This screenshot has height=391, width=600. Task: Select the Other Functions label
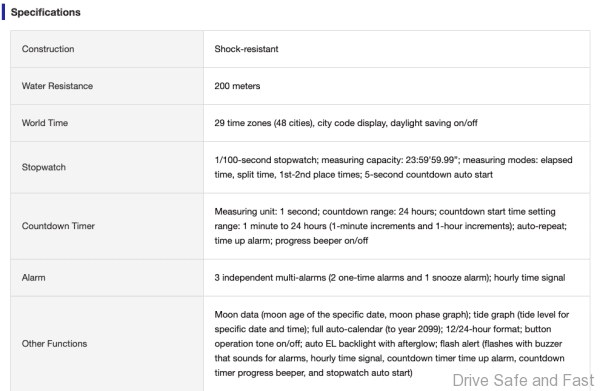tap(54, 344)
